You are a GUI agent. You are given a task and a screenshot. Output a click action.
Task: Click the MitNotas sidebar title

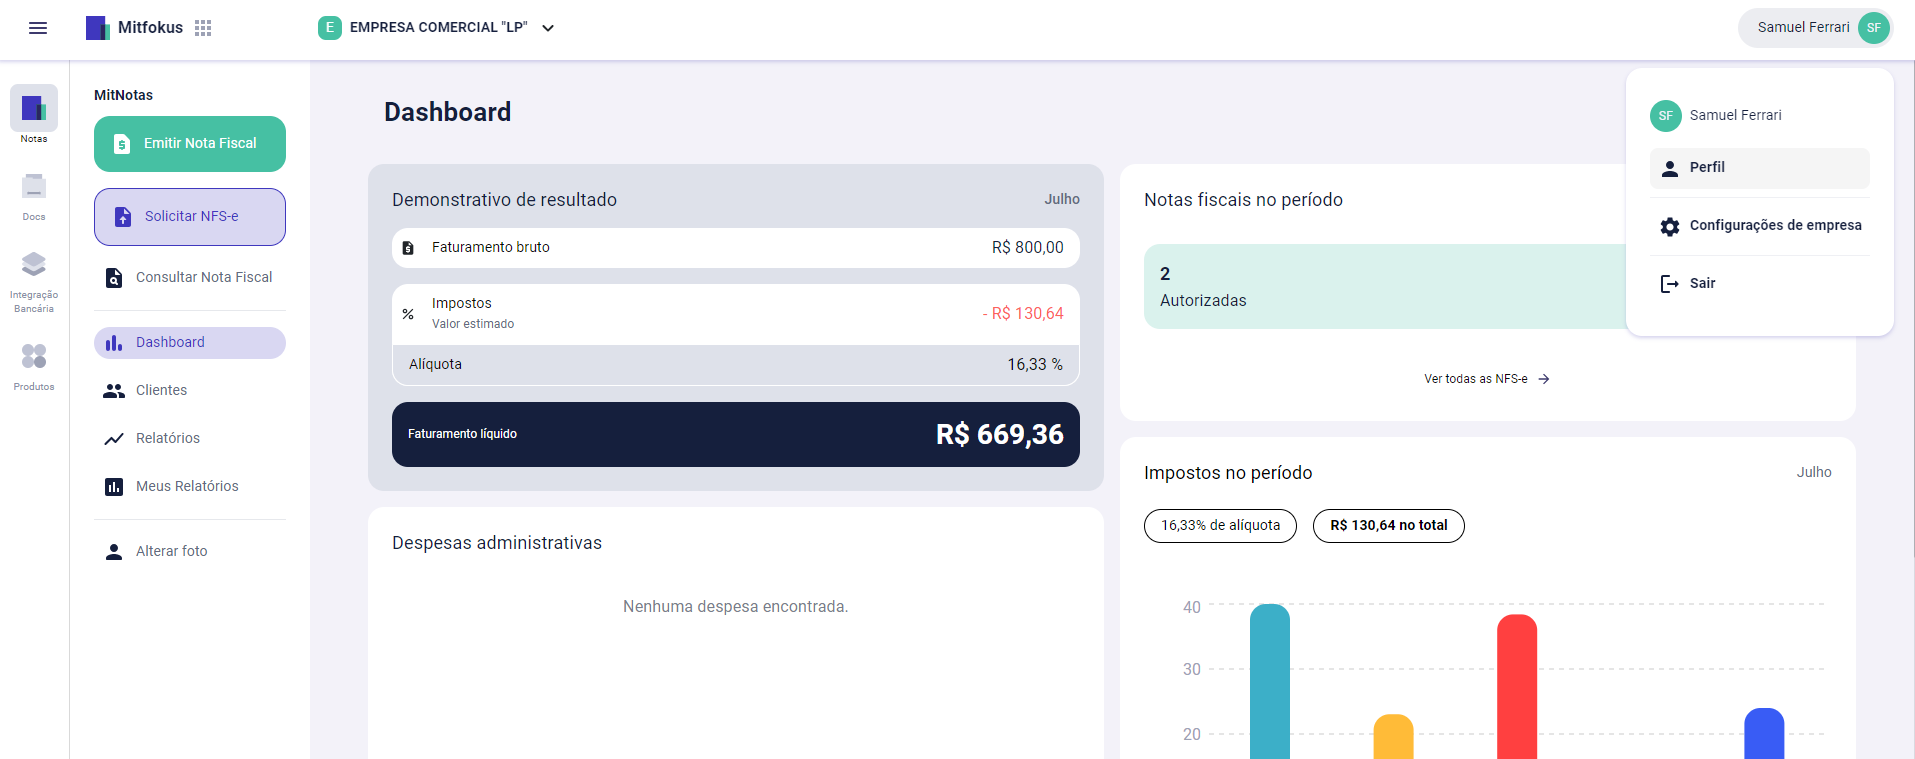coord(124,96)
